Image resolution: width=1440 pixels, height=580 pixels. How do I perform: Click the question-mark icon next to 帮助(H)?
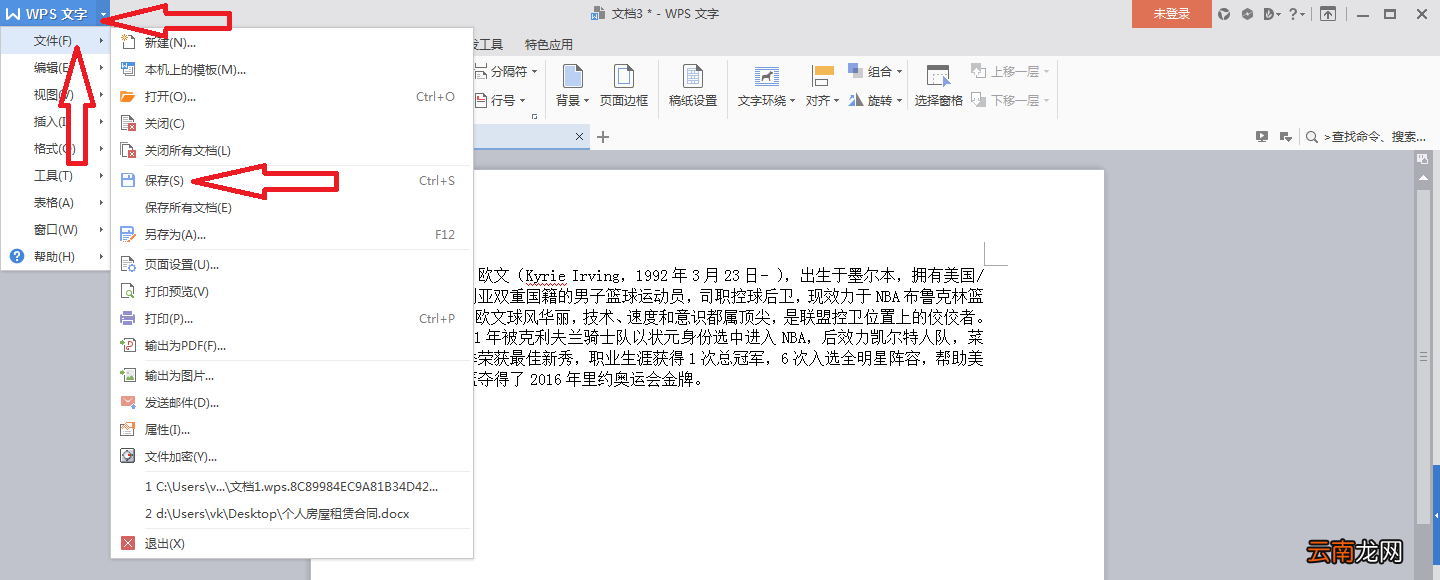16,257
